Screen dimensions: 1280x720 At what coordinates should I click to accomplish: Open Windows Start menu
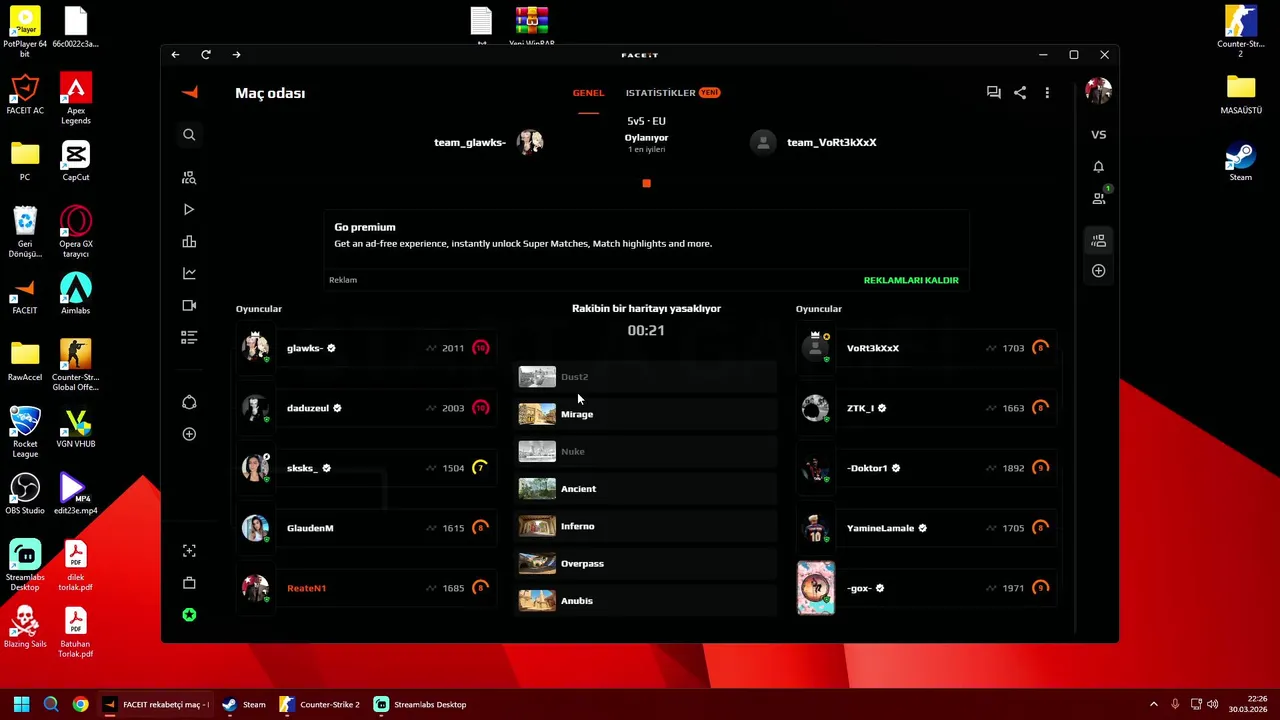[21, 704]
